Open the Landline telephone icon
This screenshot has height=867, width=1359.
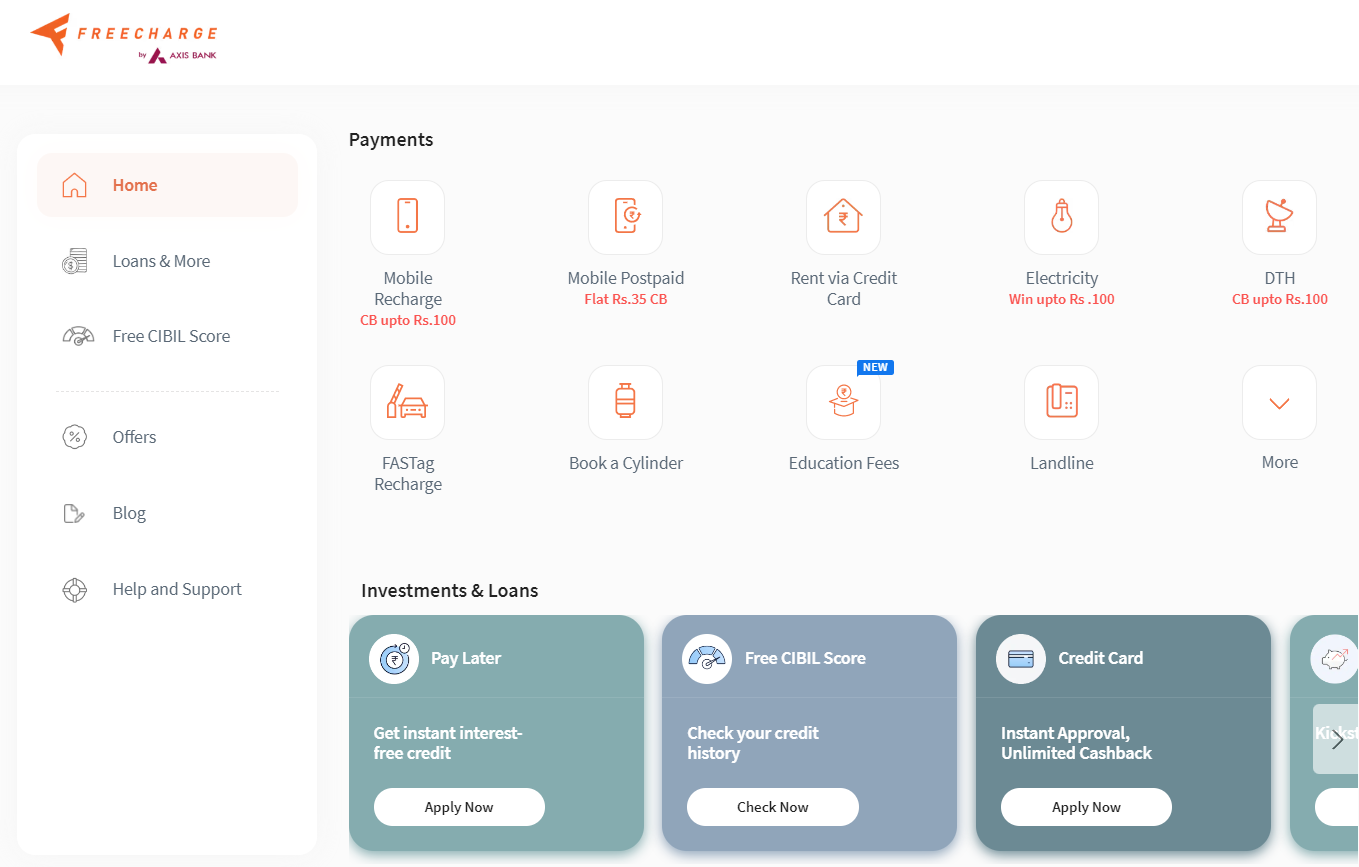click(x=1061, y=402)
